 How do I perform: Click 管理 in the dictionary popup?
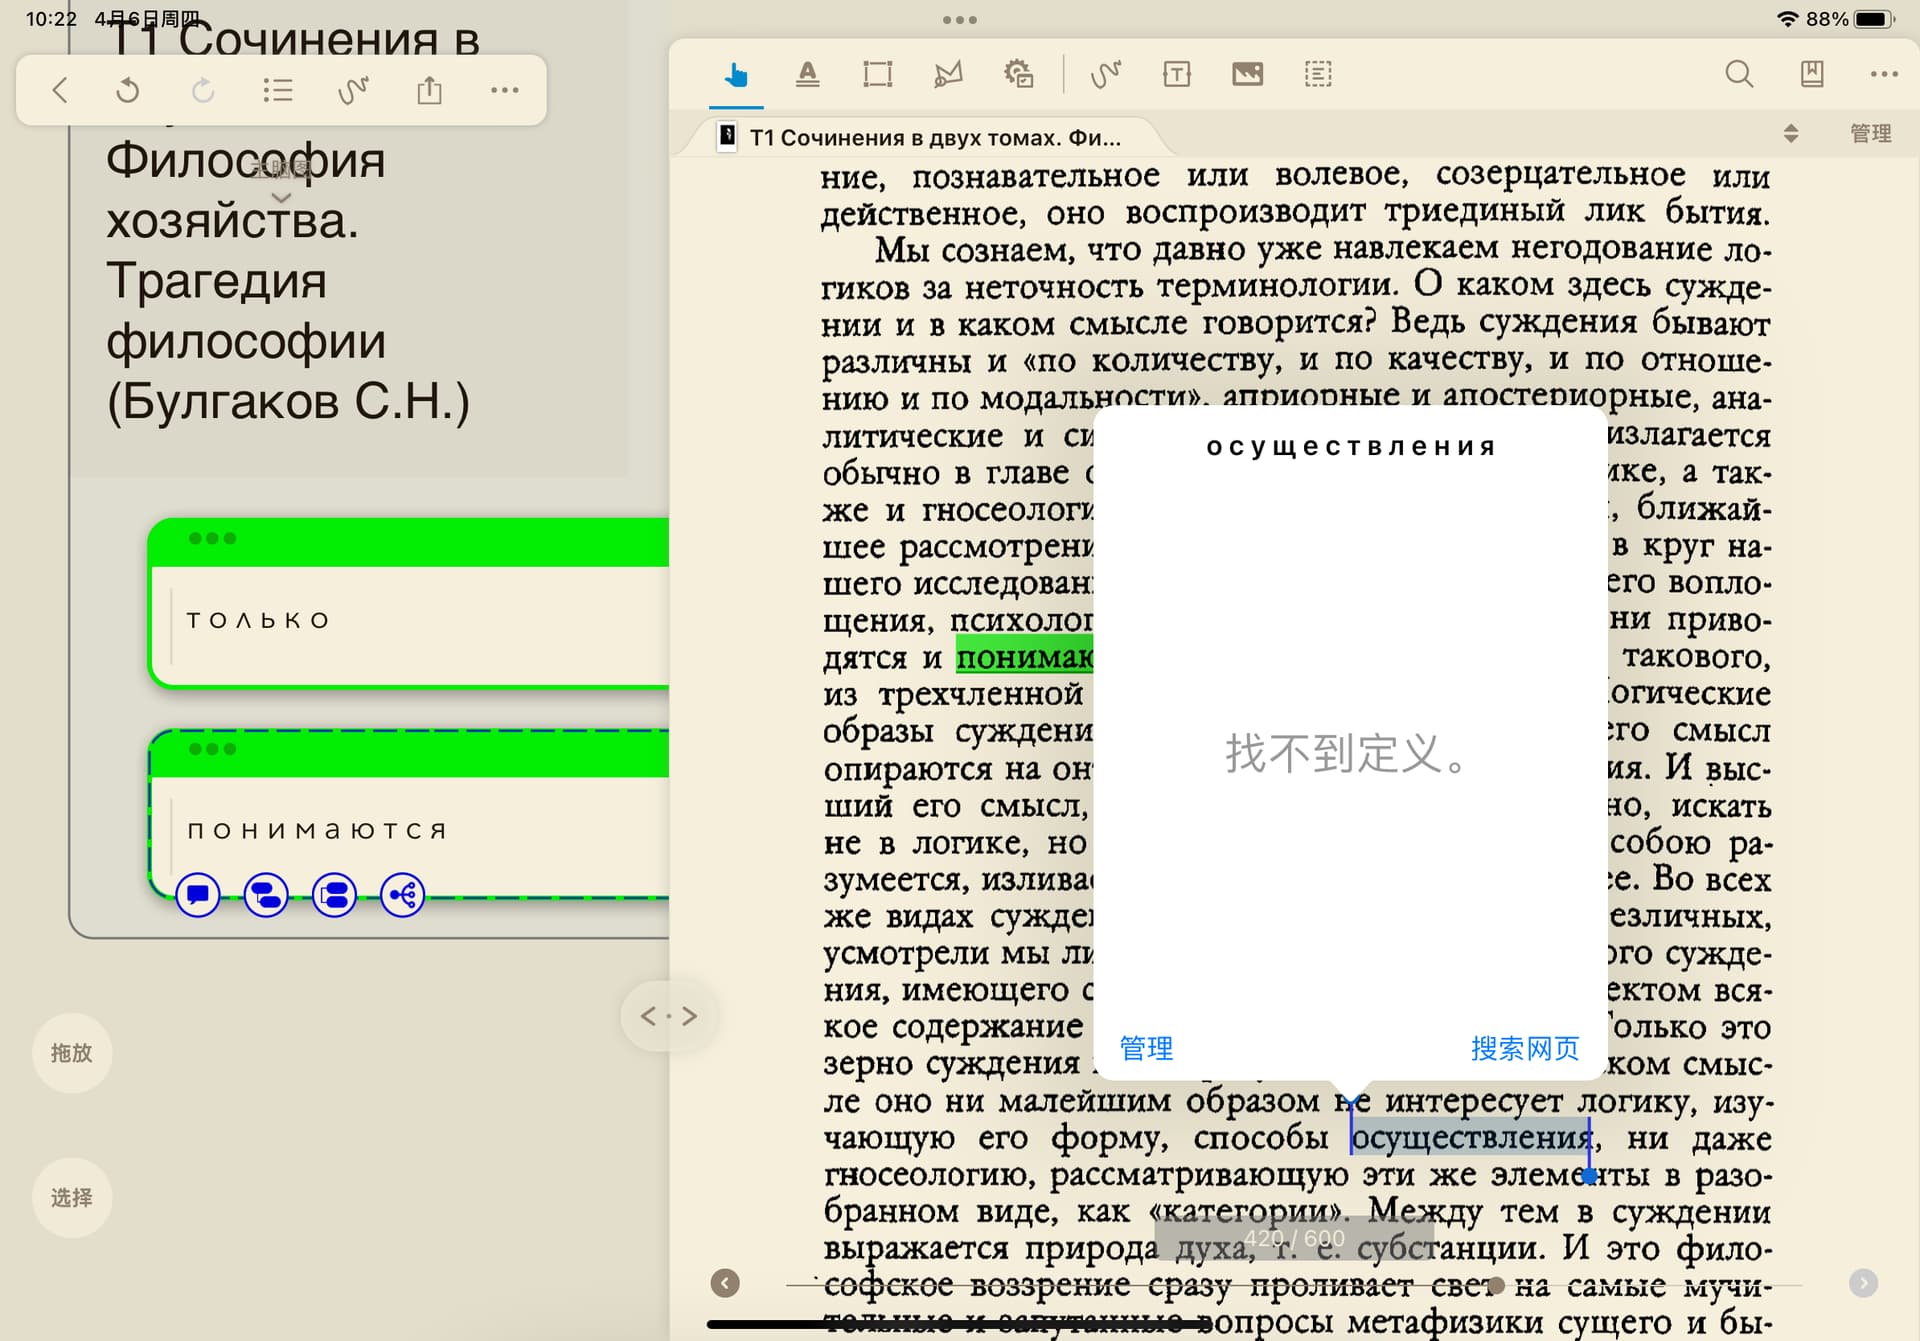pos(1146,1048)
